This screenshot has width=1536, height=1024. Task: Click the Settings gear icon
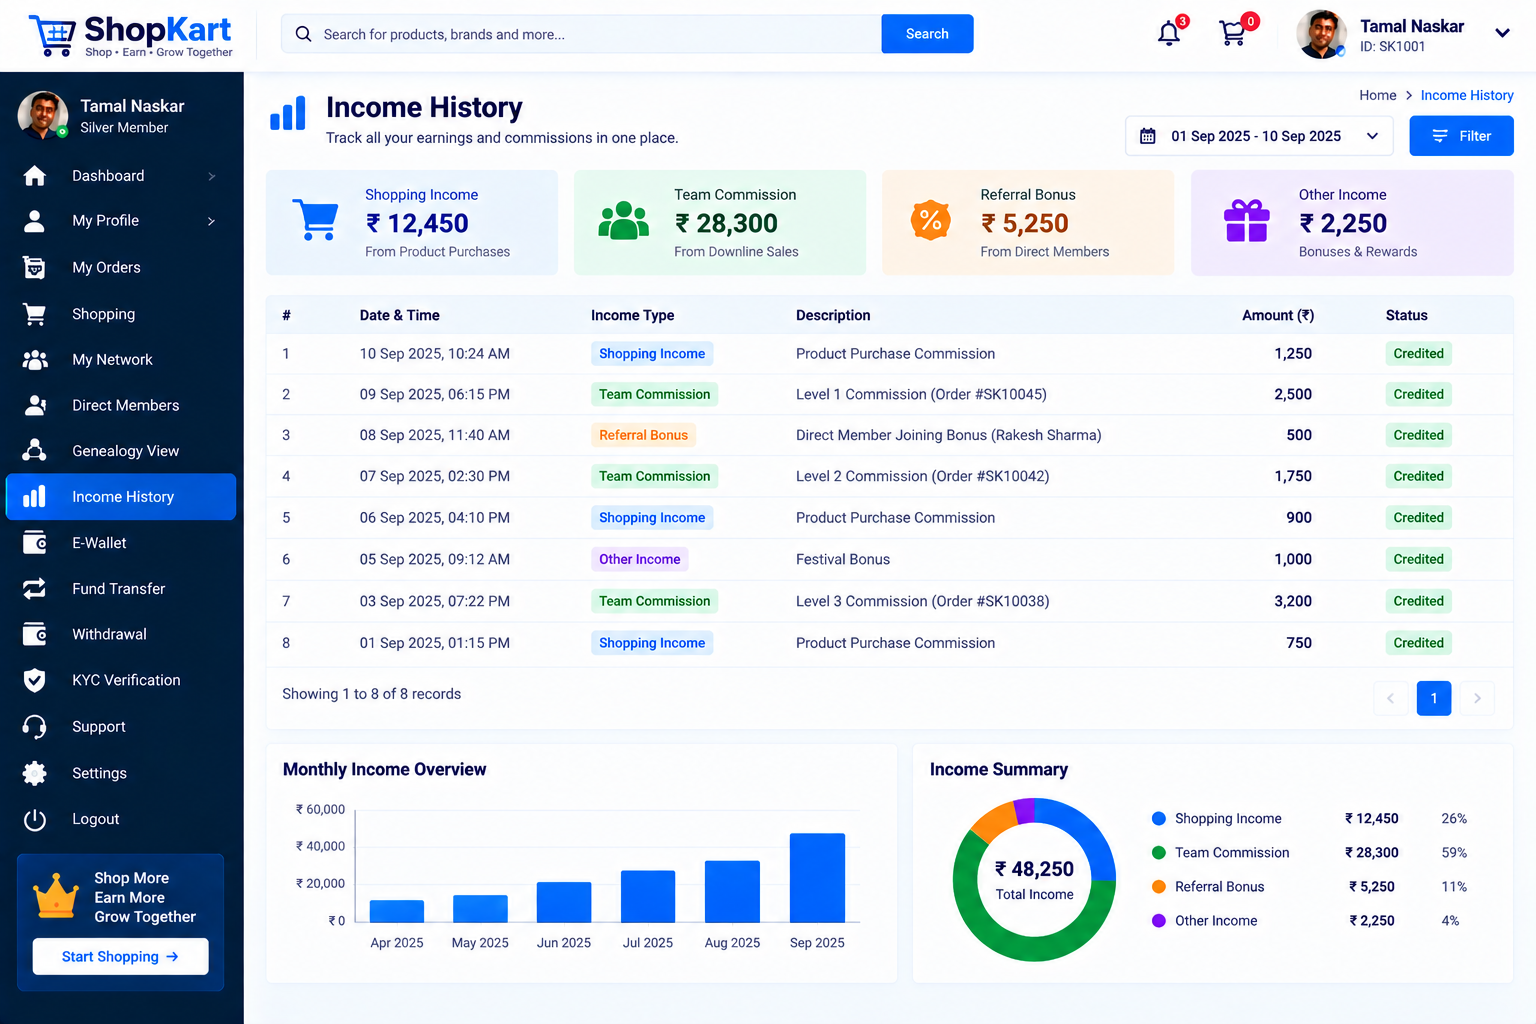35,773
